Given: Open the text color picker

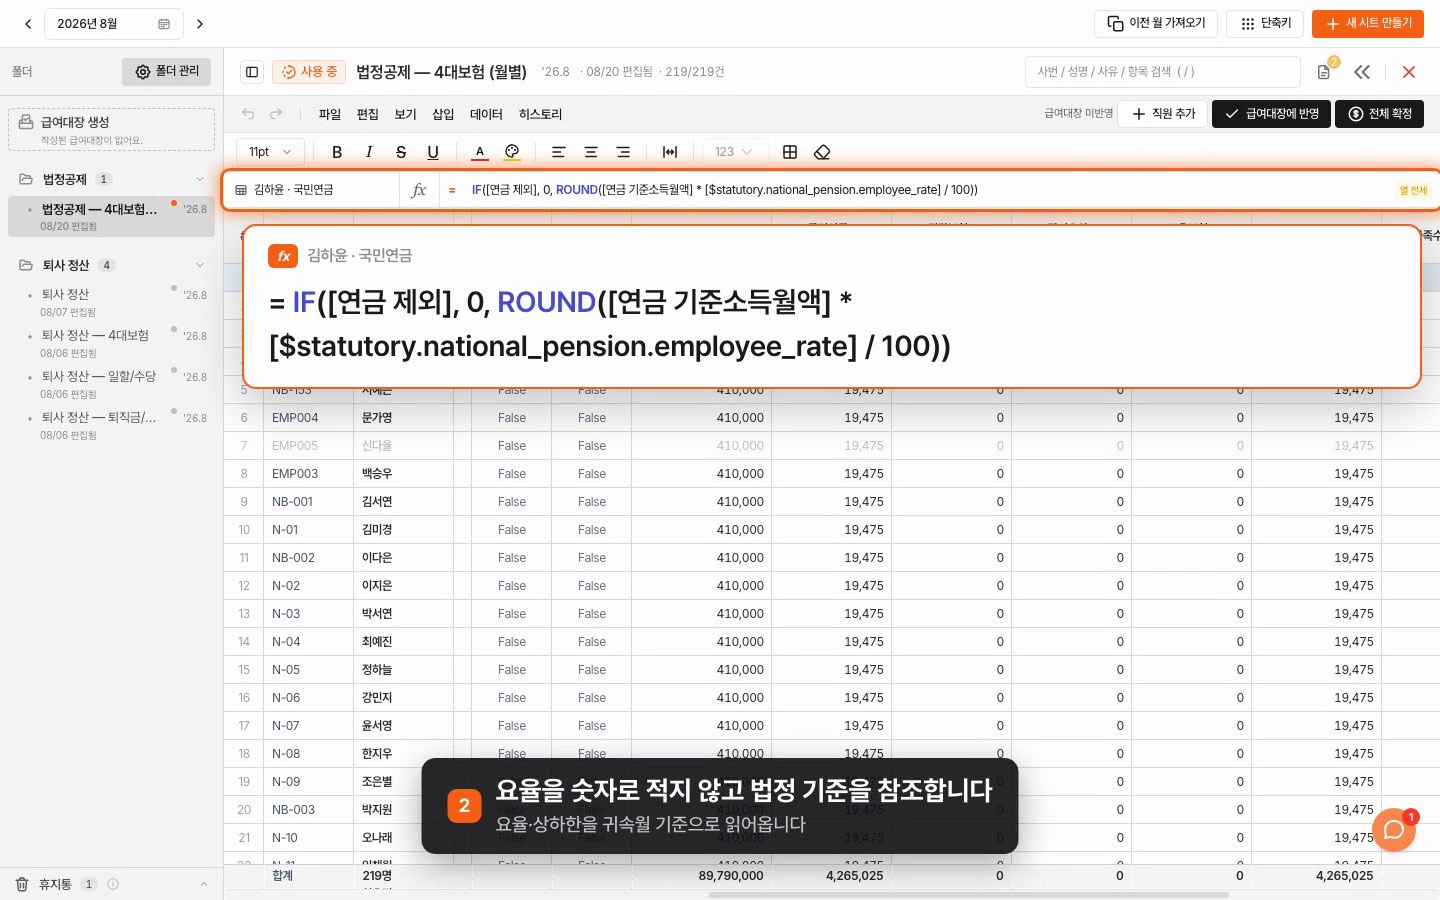Looking at the screenshot, I should coord(480,152).
